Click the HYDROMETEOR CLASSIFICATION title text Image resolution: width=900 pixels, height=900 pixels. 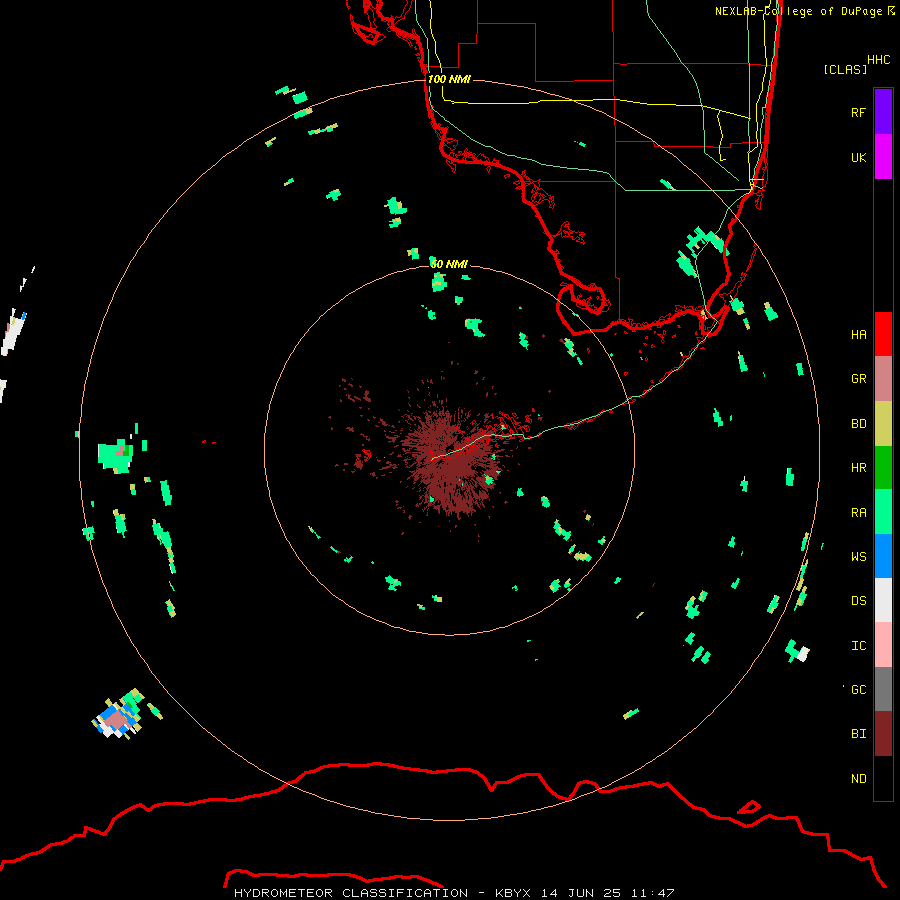(351, 893)
